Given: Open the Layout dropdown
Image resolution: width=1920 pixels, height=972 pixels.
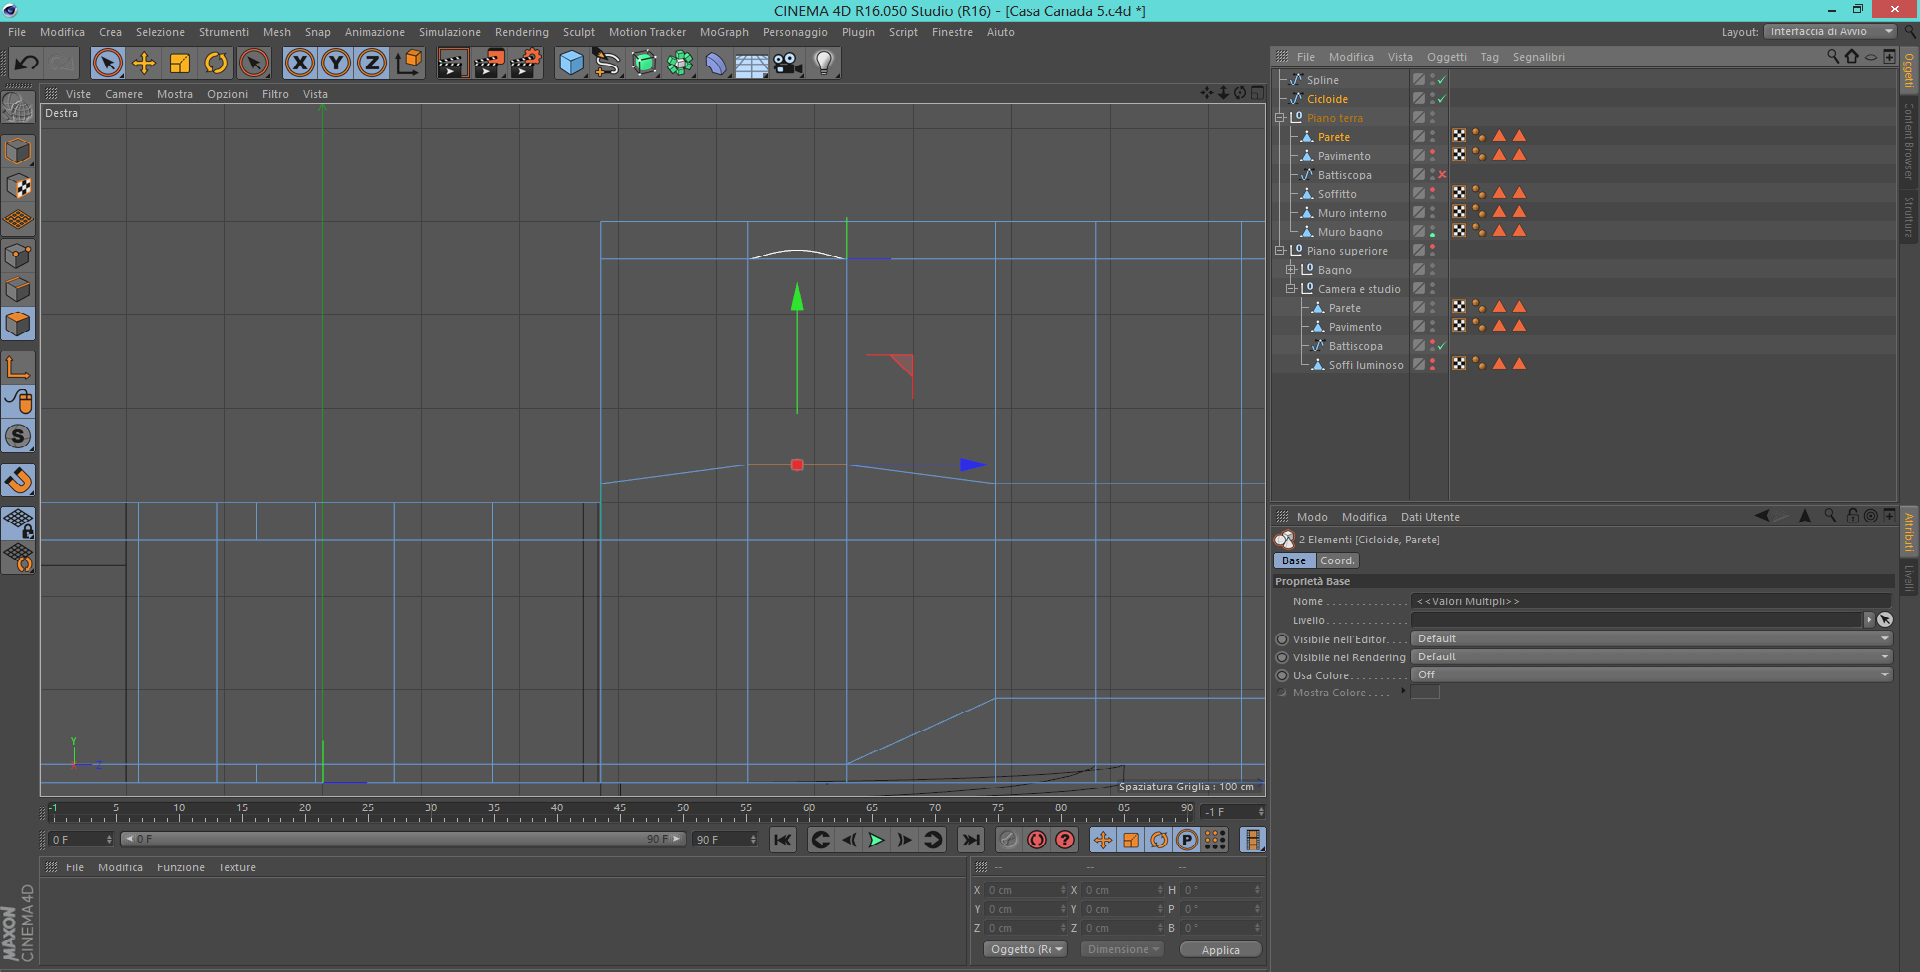Looking at the screenshot, I should pyautogui.click(x=1829, y=32).
